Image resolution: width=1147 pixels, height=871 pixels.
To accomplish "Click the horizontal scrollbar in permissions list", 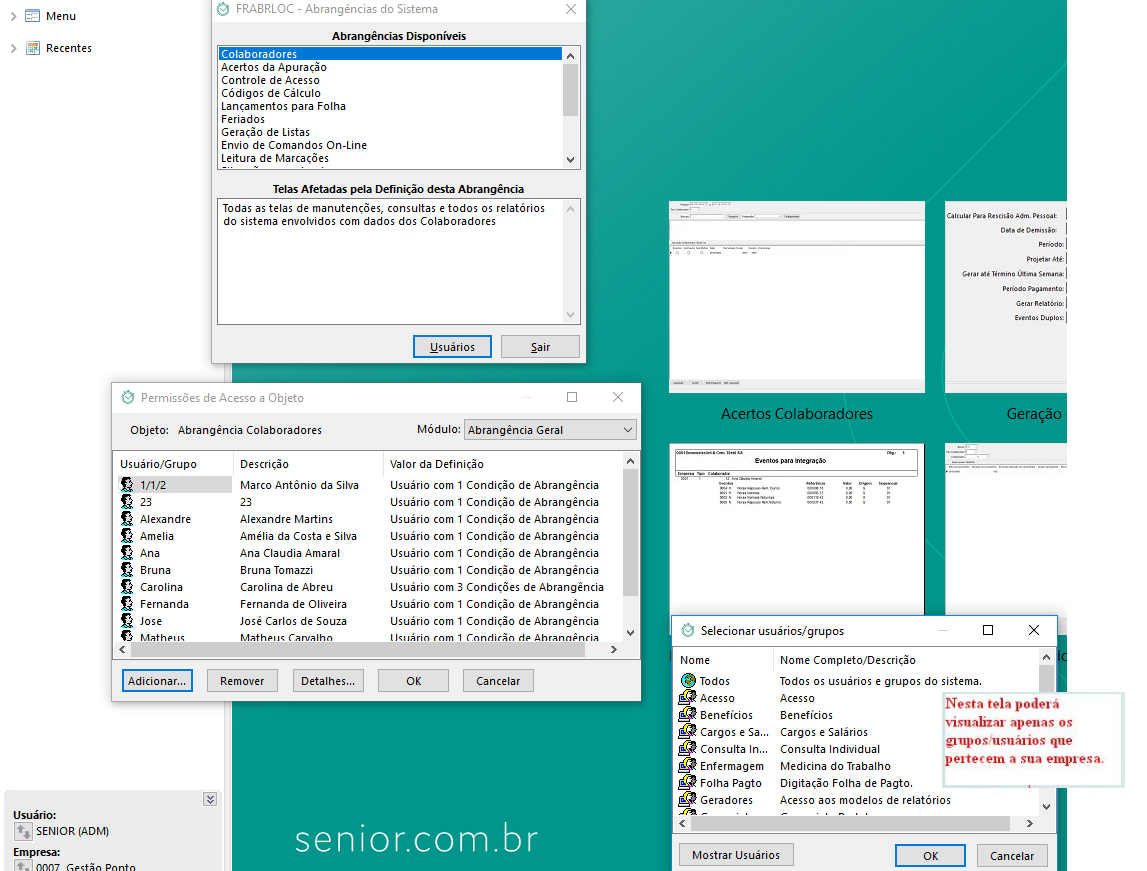I will tap(360, 650).
